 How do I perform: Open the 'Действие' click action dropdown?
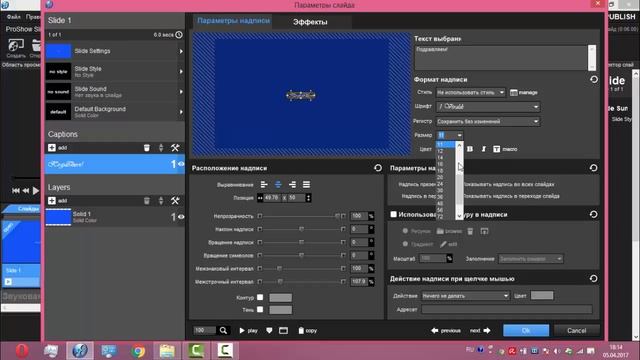[465, 296]
